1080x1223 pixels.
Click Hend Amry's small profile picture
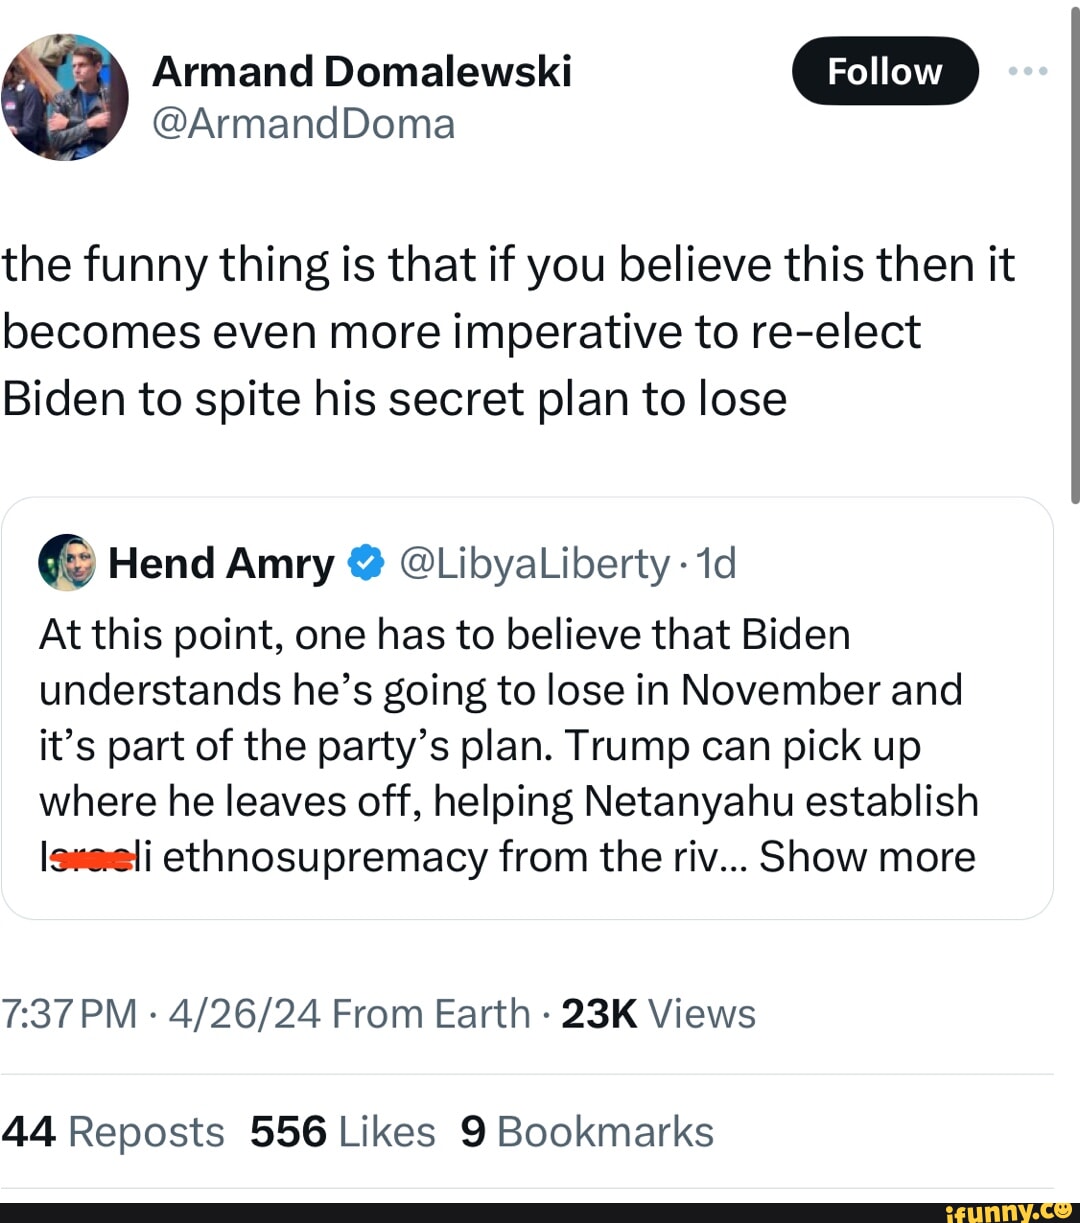point(66,563)
